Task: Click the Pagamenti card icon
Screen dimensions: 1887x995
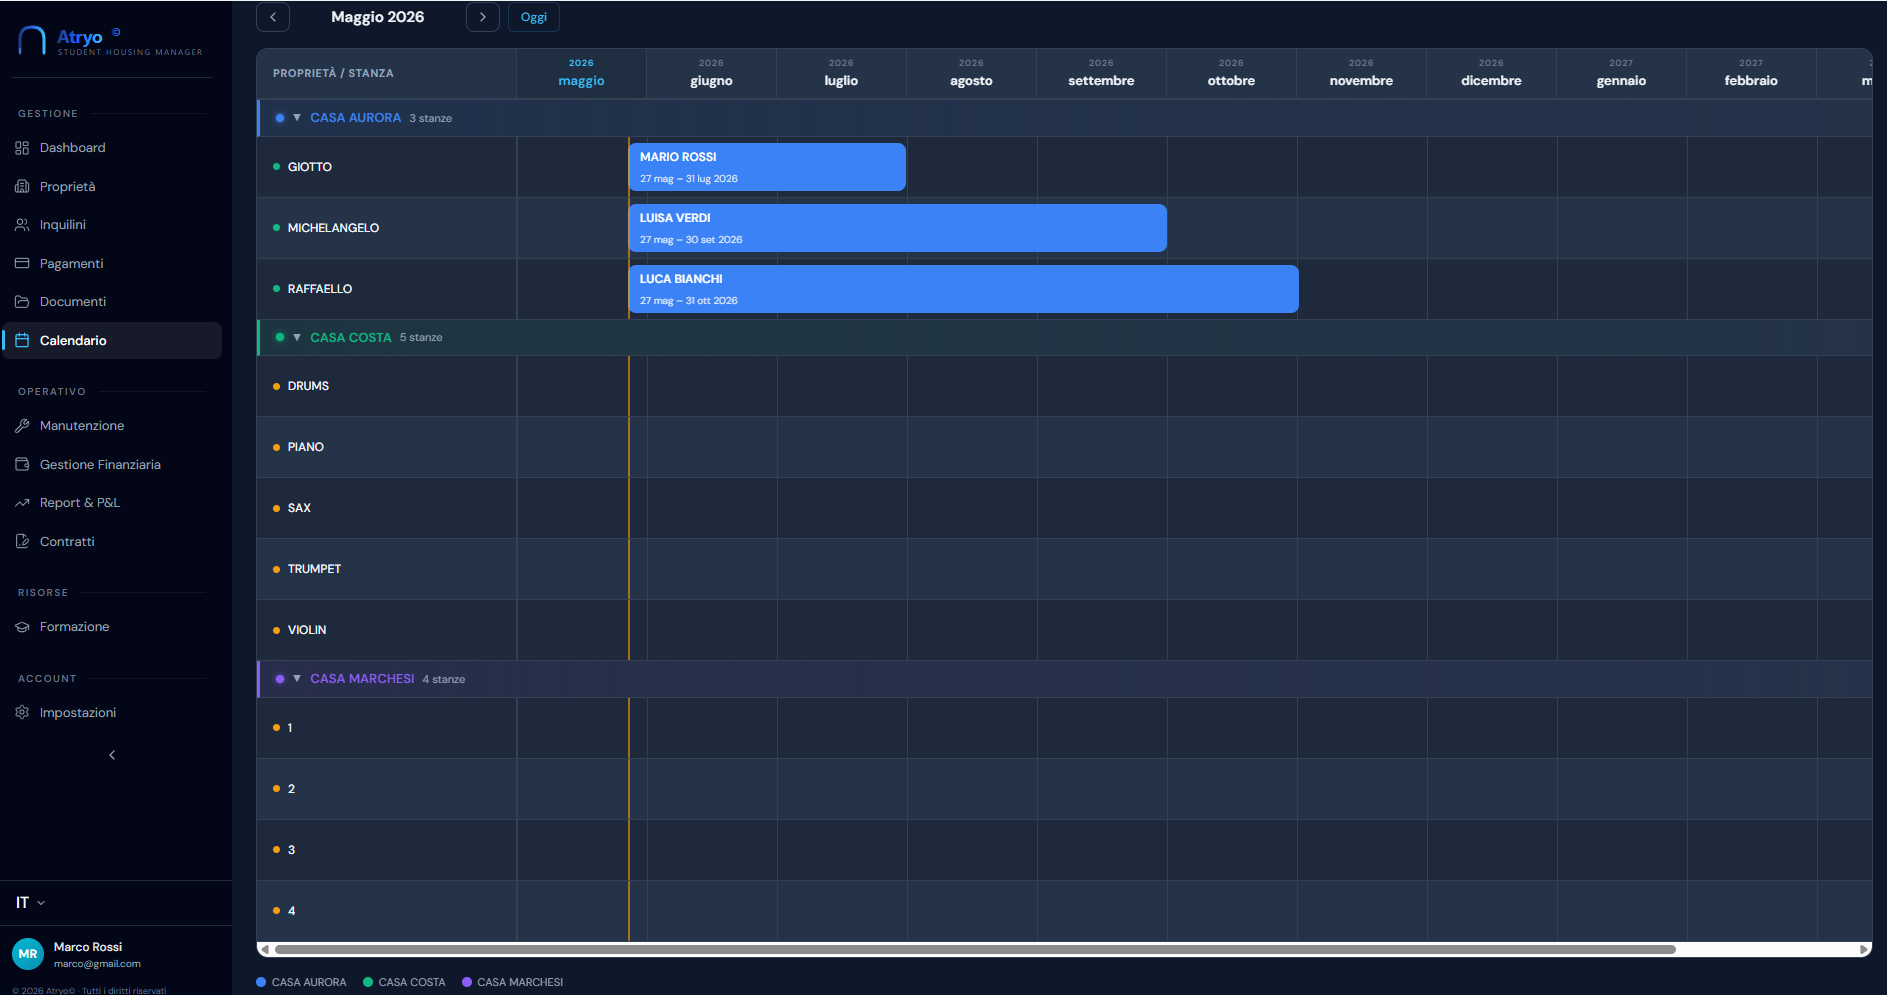Action: (22, 263)
